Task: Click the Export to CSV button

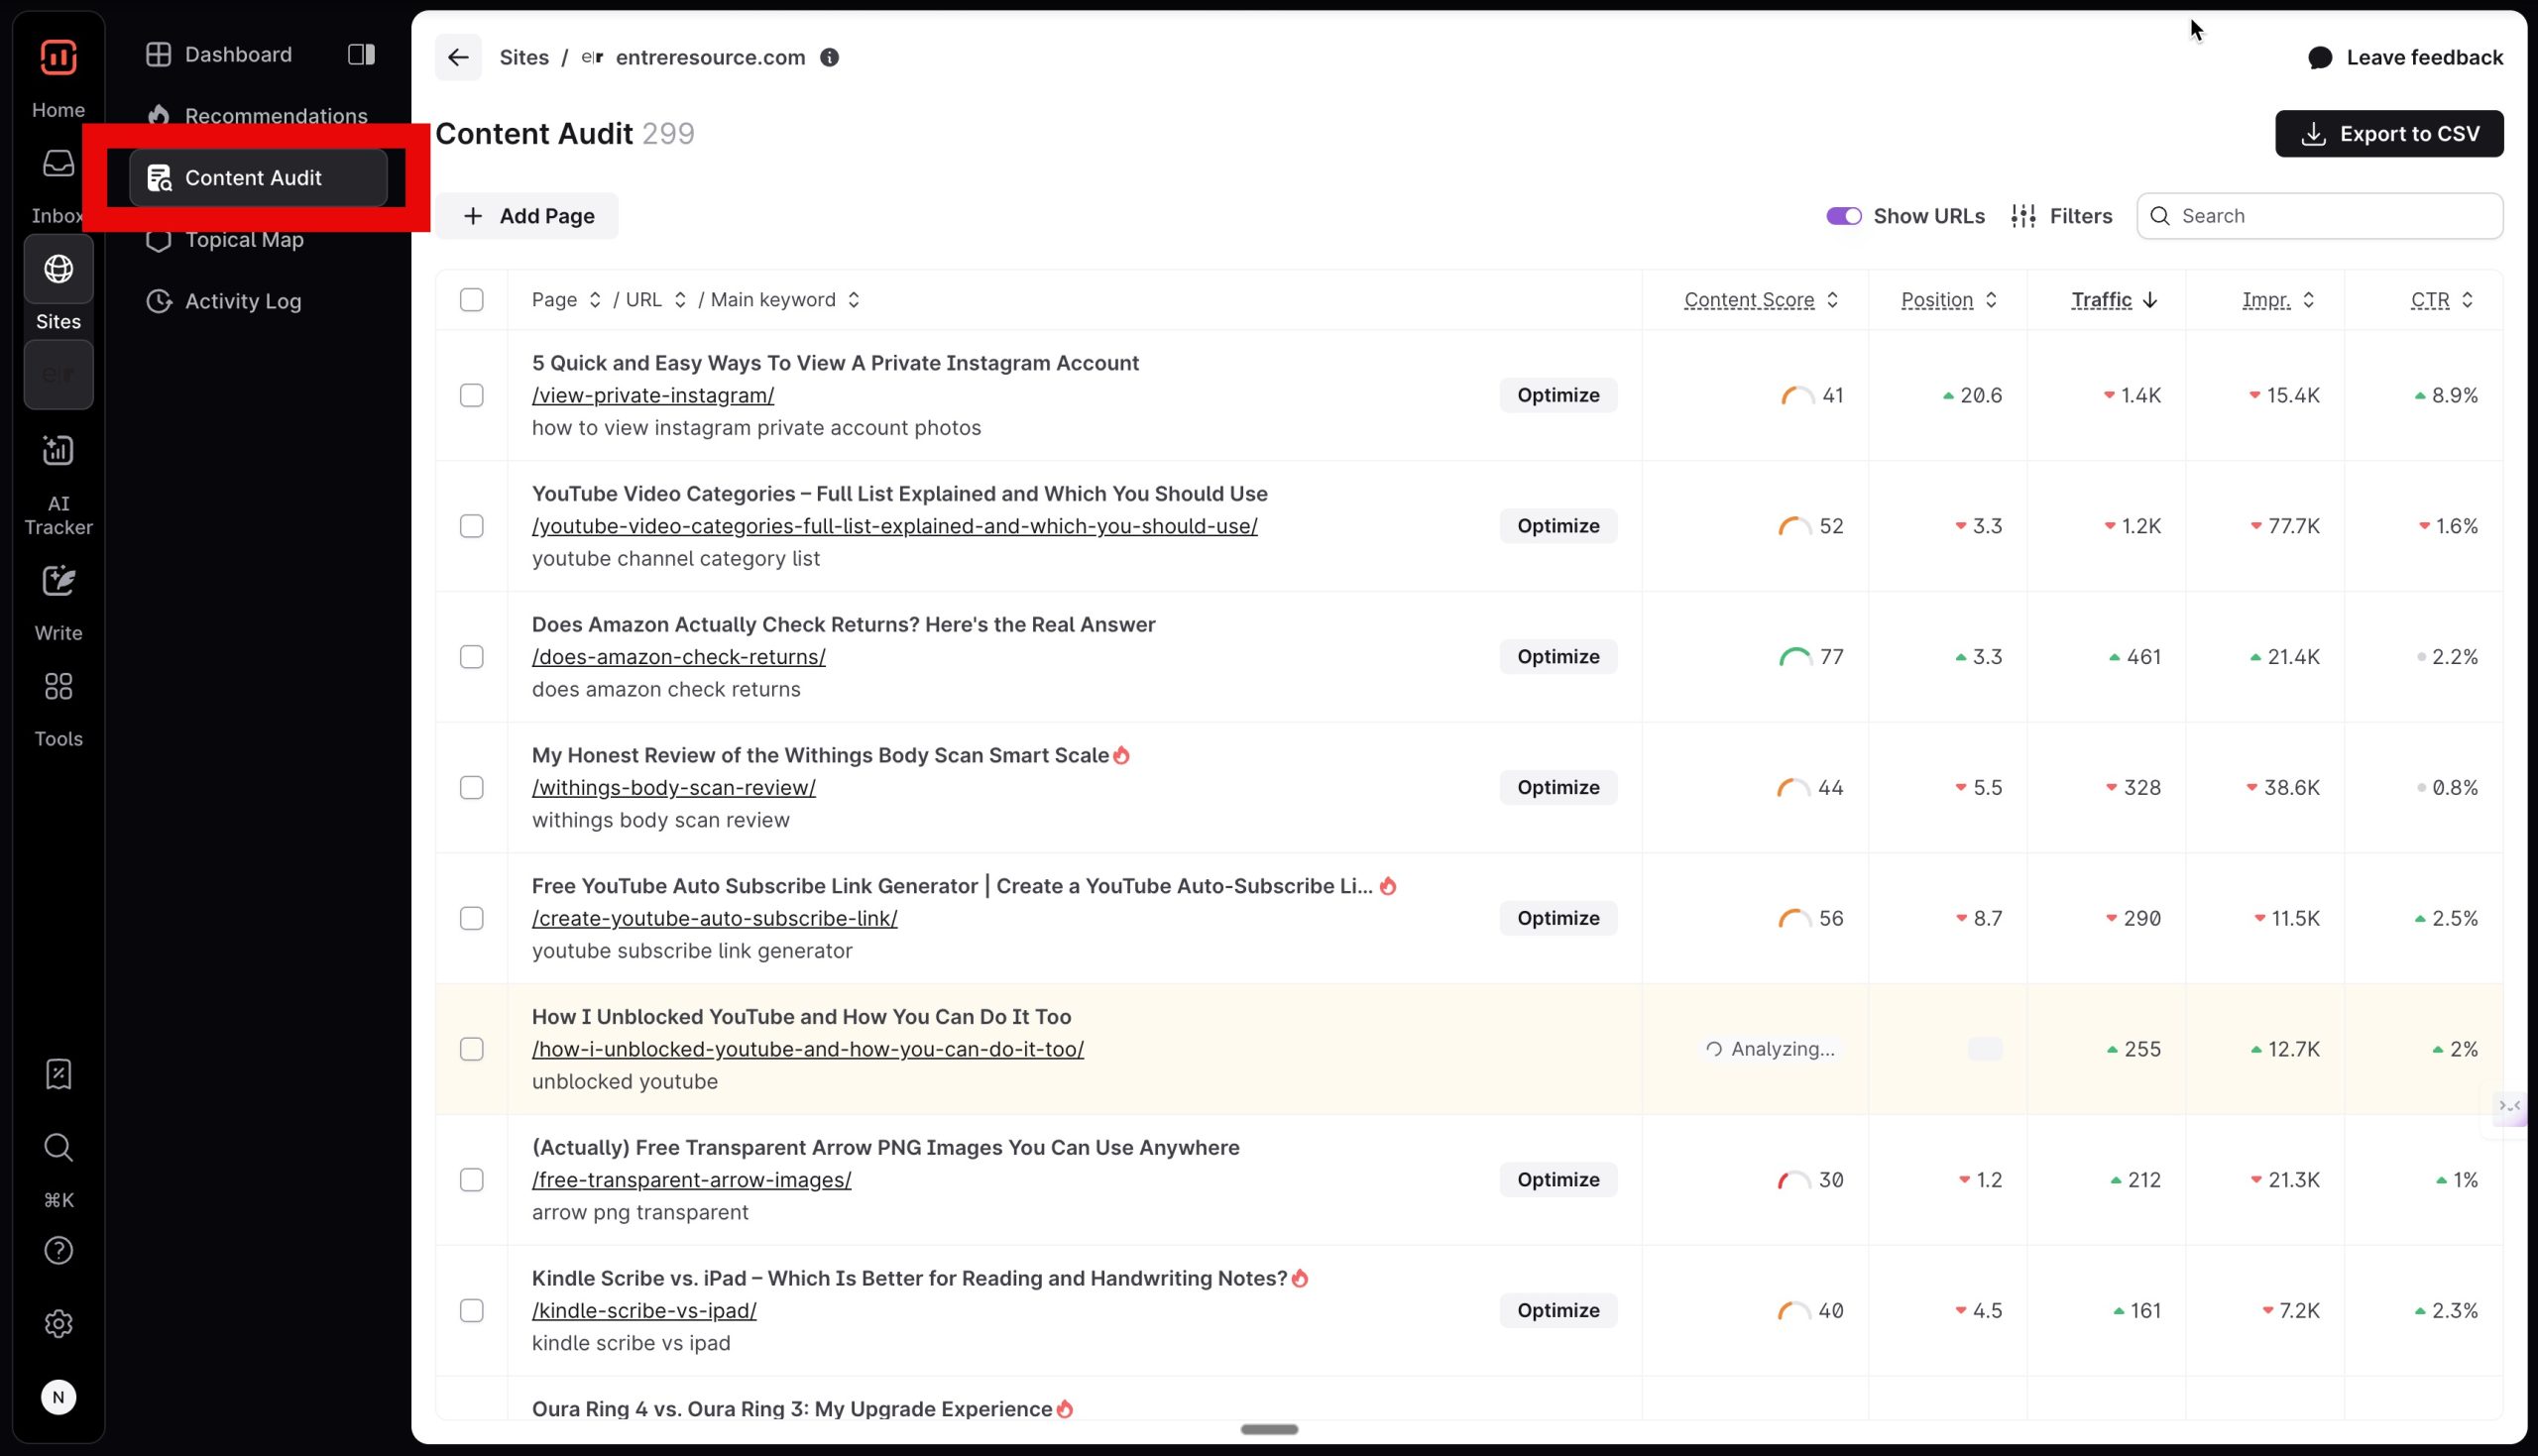Action: point(2388,133)
